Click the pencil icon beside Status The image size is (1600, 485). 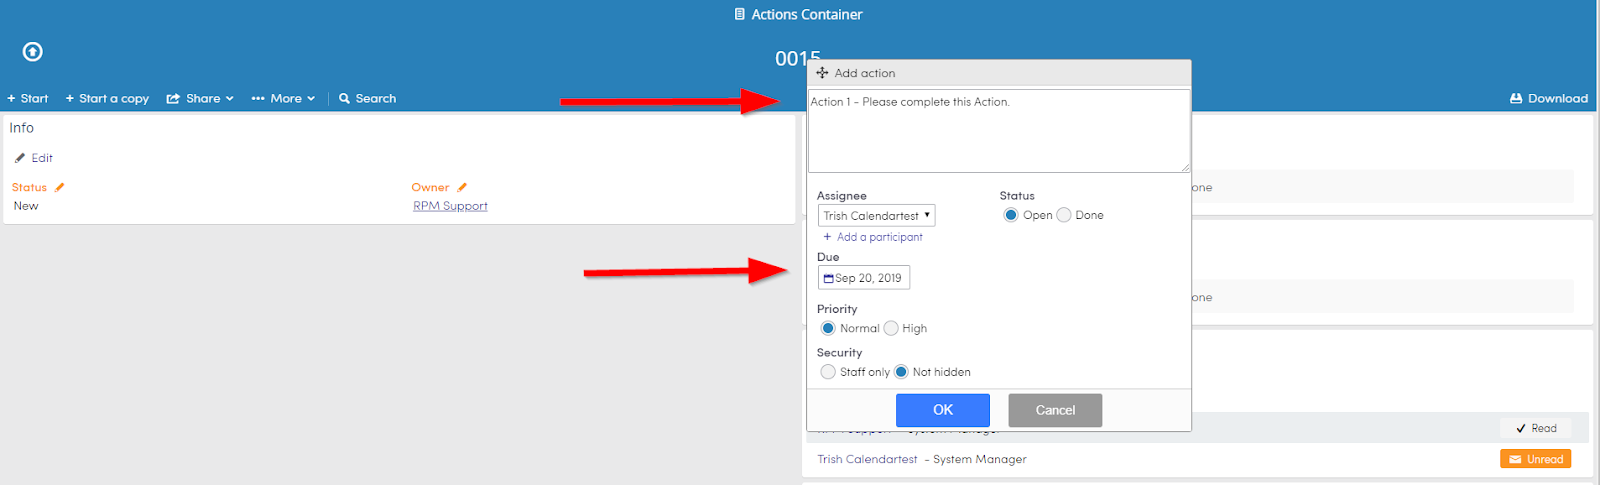point(60,187)
